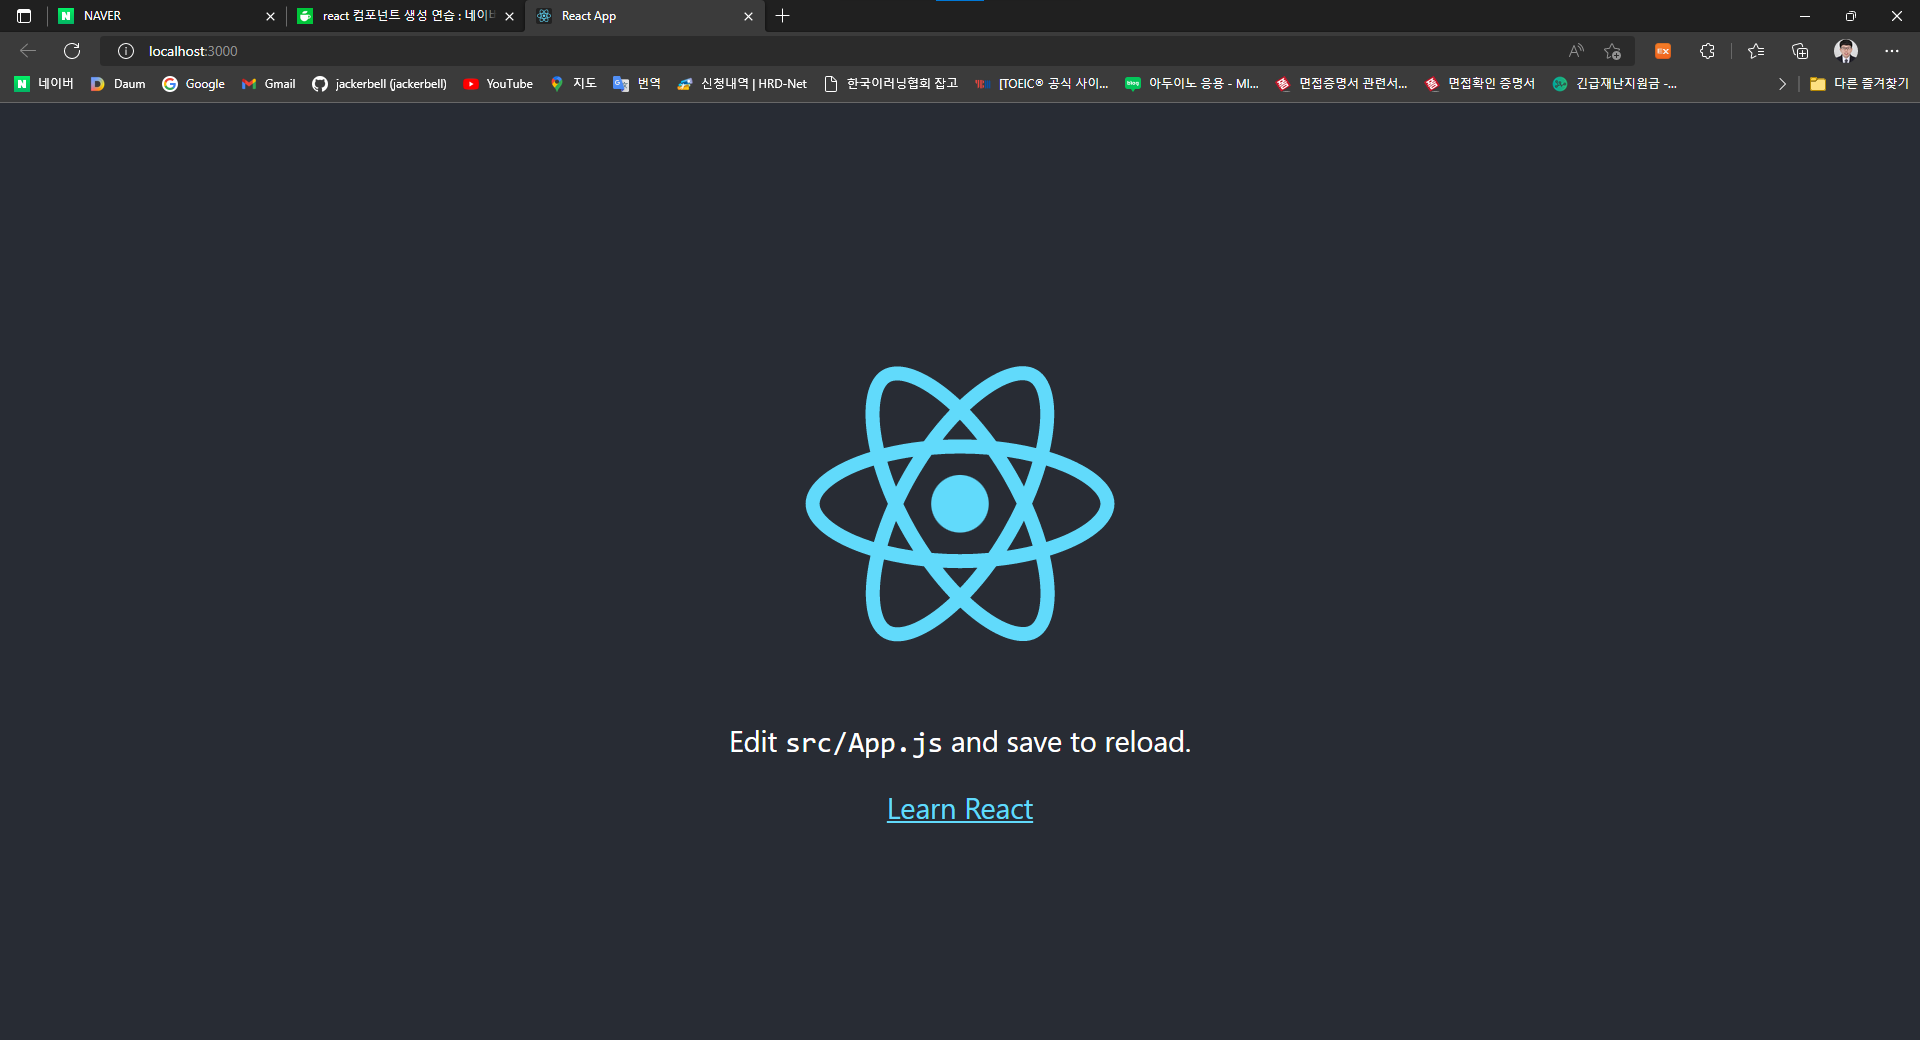Open a new tab with plus button
Image resolution: width=1920 pixels, height=1040 pixels.
click(x=783, y=16)
